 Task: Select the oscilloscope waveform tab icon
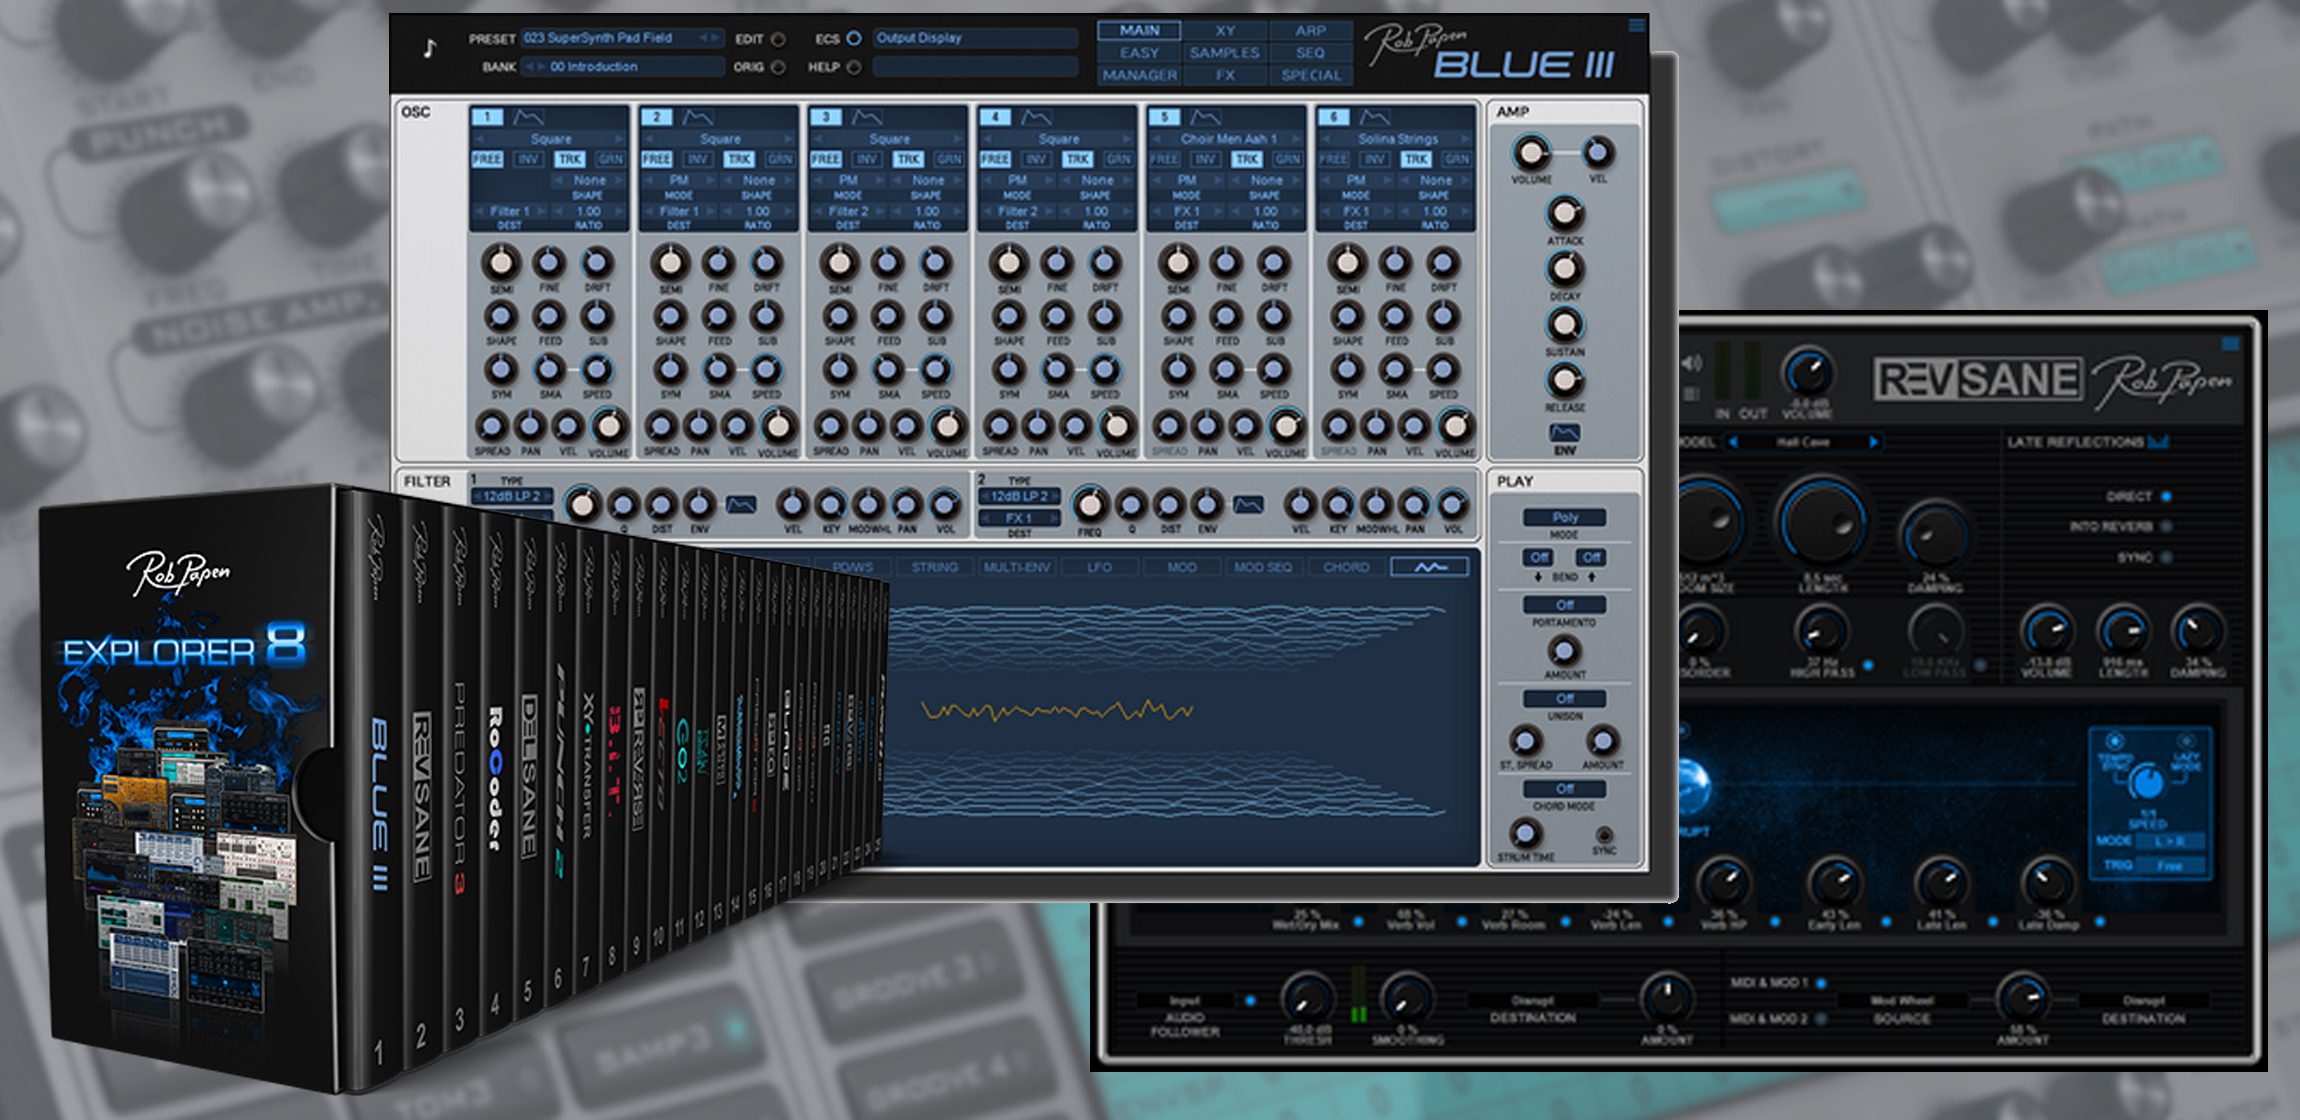point(1430,567)
